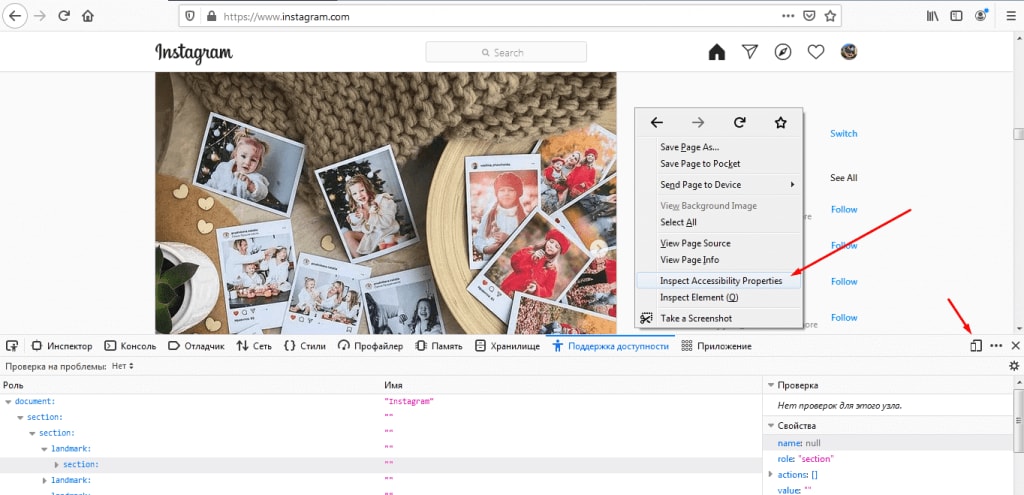Switch to the Консоль tab
1024x495 pixels.
[131, 346]
